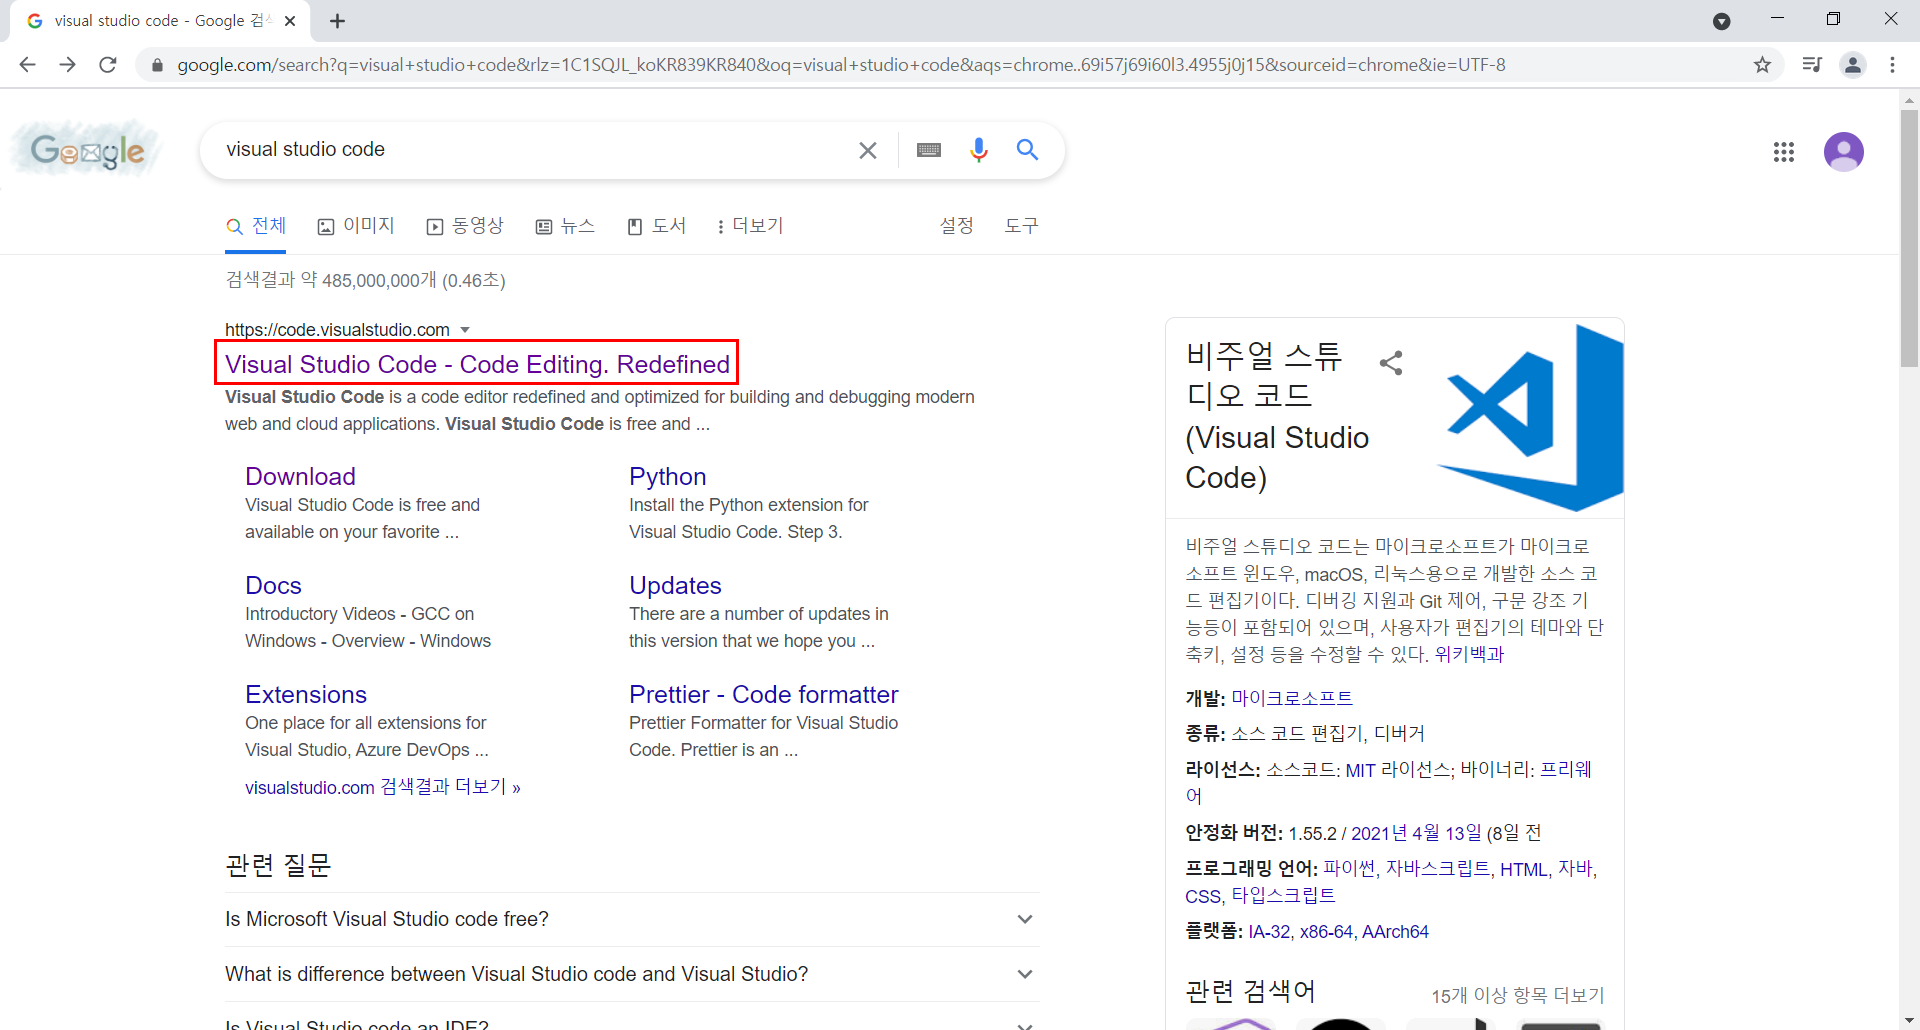Open 설정 search settings

(x=957, y=226)
